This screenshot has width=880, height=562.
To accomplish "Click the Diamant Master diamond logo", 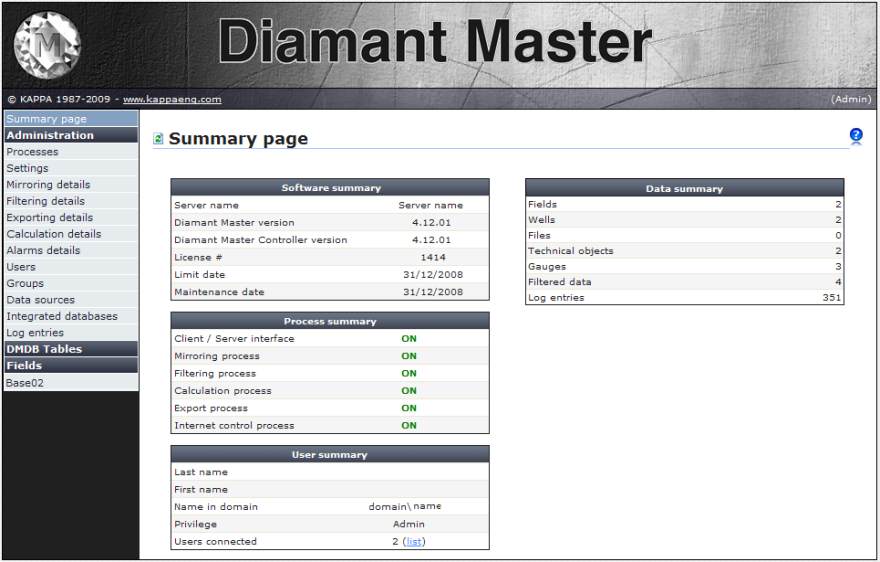I will [x=47, y=45].
